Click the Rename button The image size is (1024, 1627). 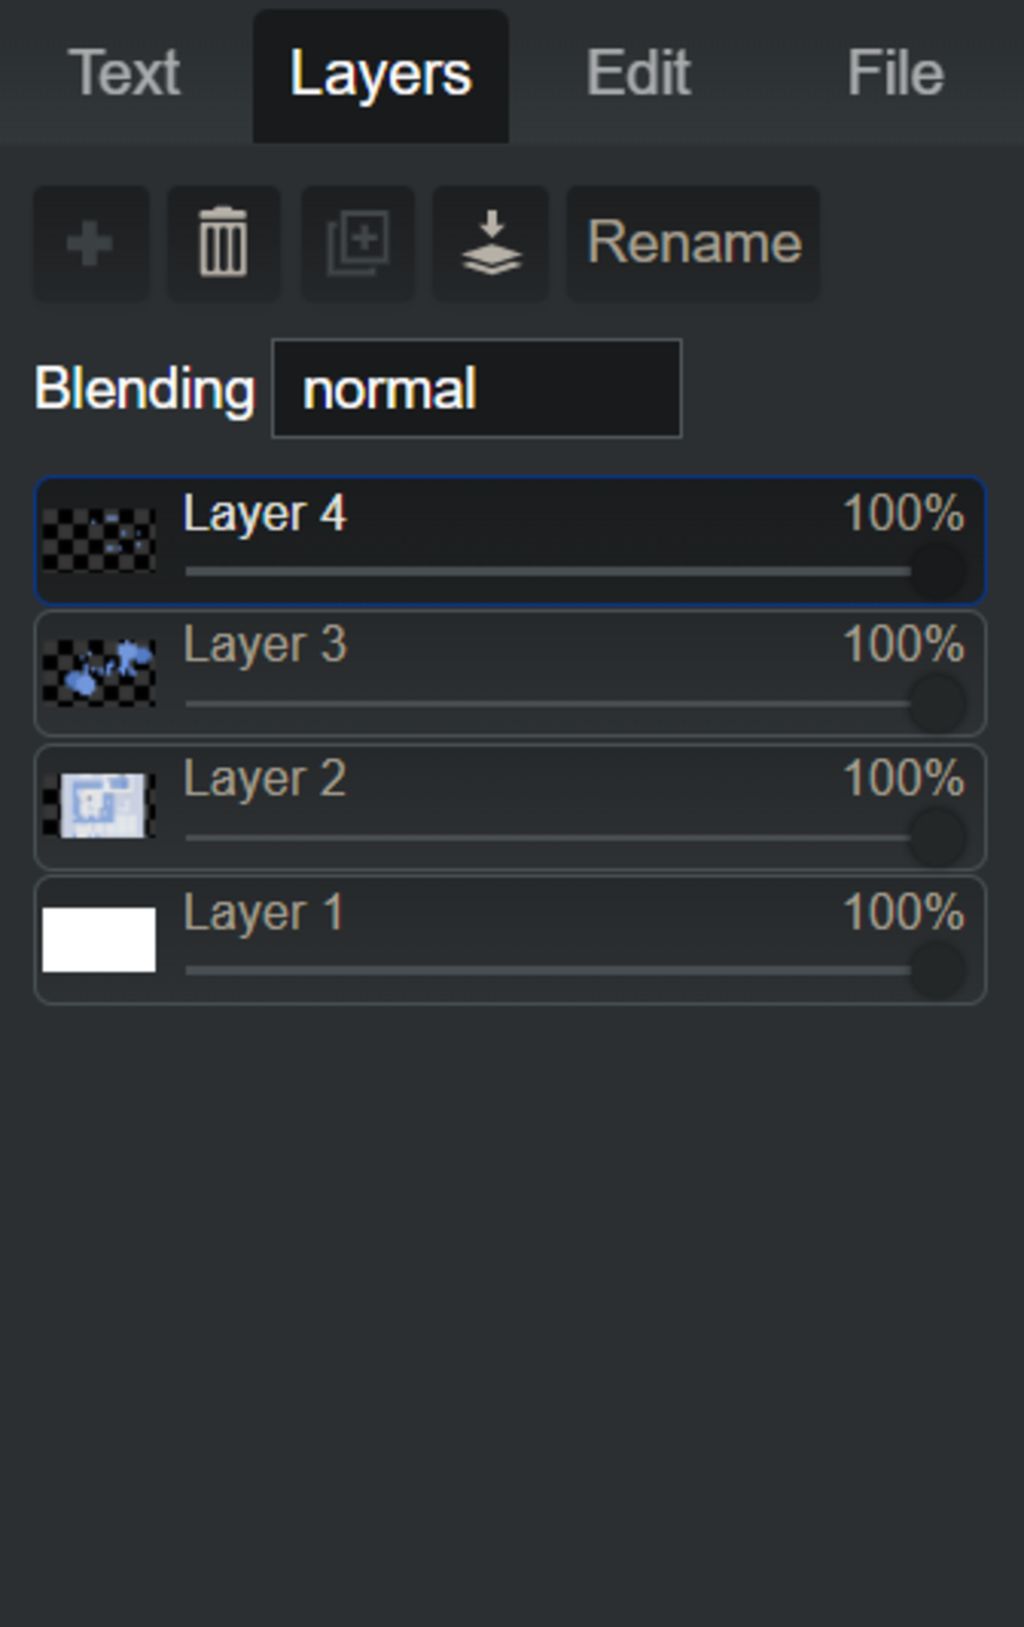coord(693,243)
